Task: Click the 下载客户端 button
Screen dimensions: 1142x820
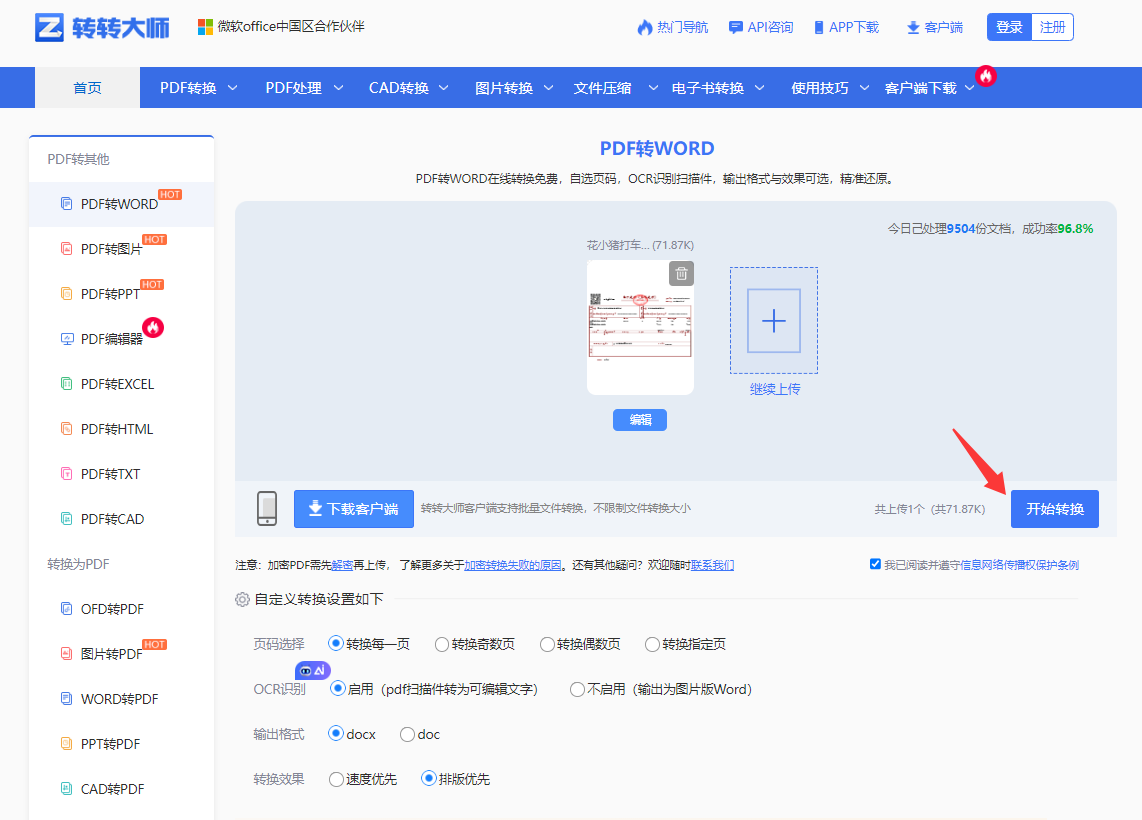Action: point(354,509)
